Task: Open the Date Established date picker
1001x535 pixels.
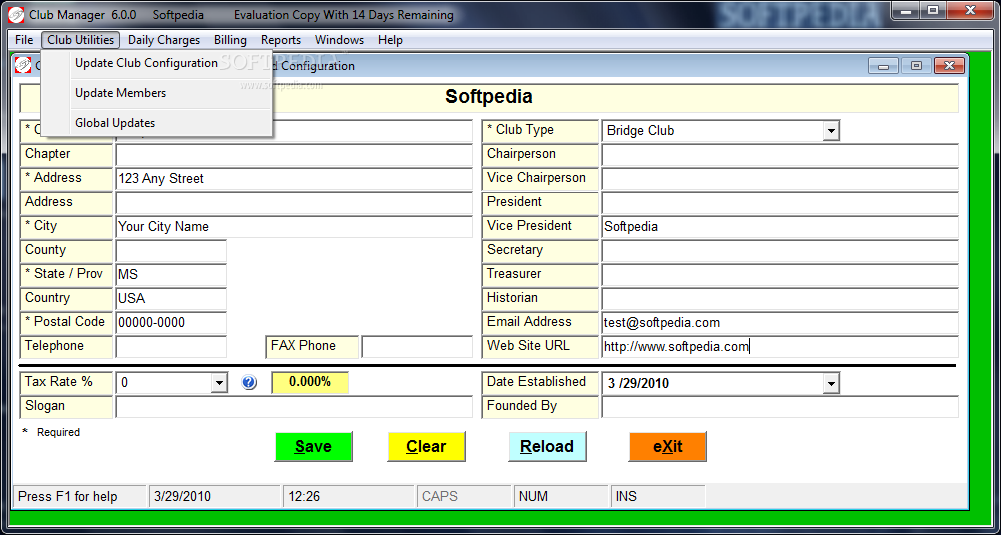Action: point(830,383)
